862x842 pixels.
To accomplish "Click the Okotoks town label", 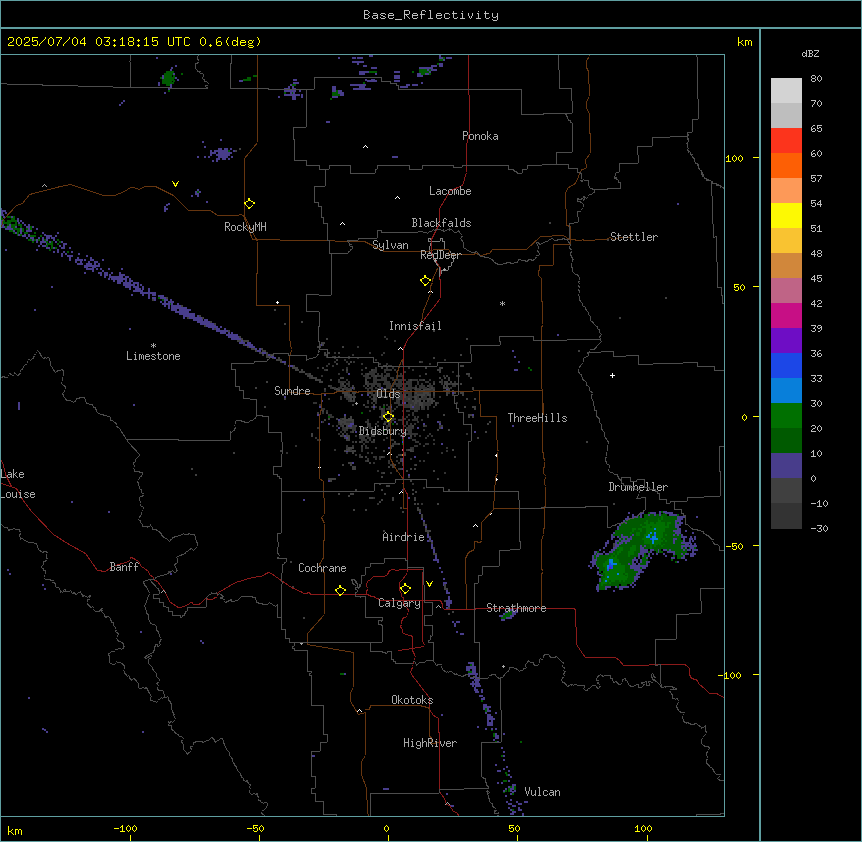I will tap(412, 700).
